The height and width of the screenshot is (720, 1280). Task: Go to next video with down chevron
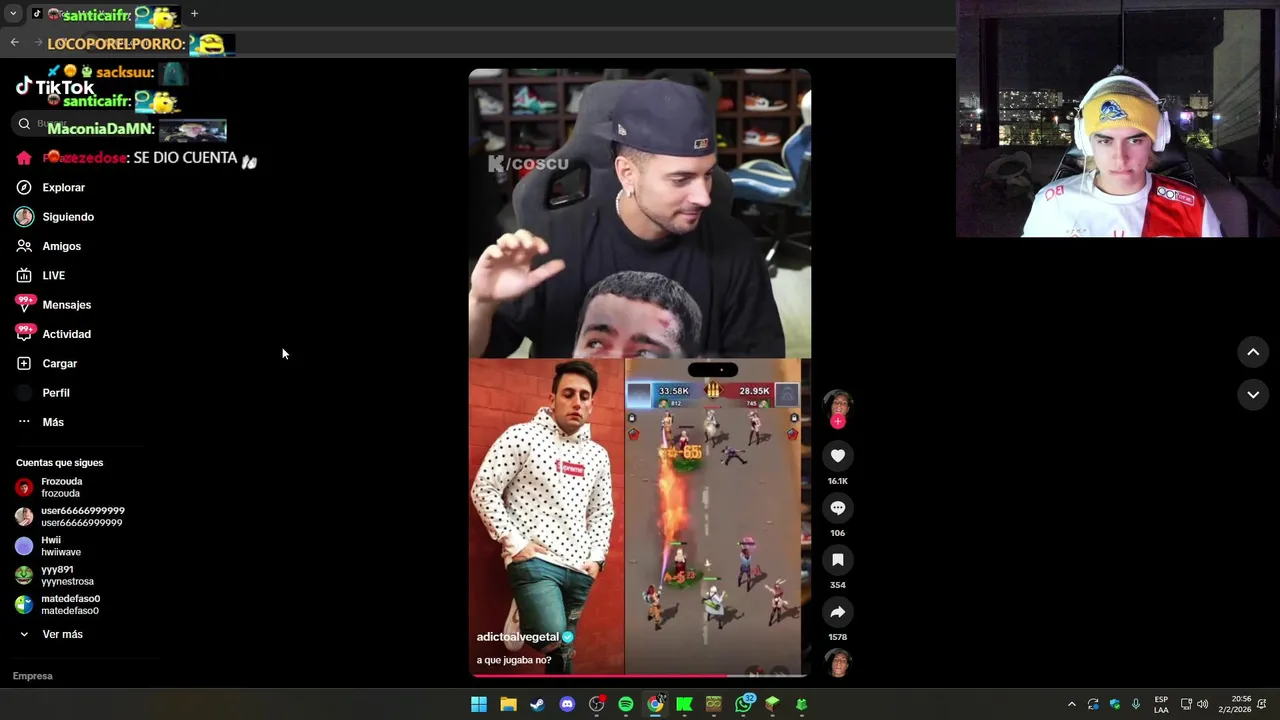coord(1253,395)
